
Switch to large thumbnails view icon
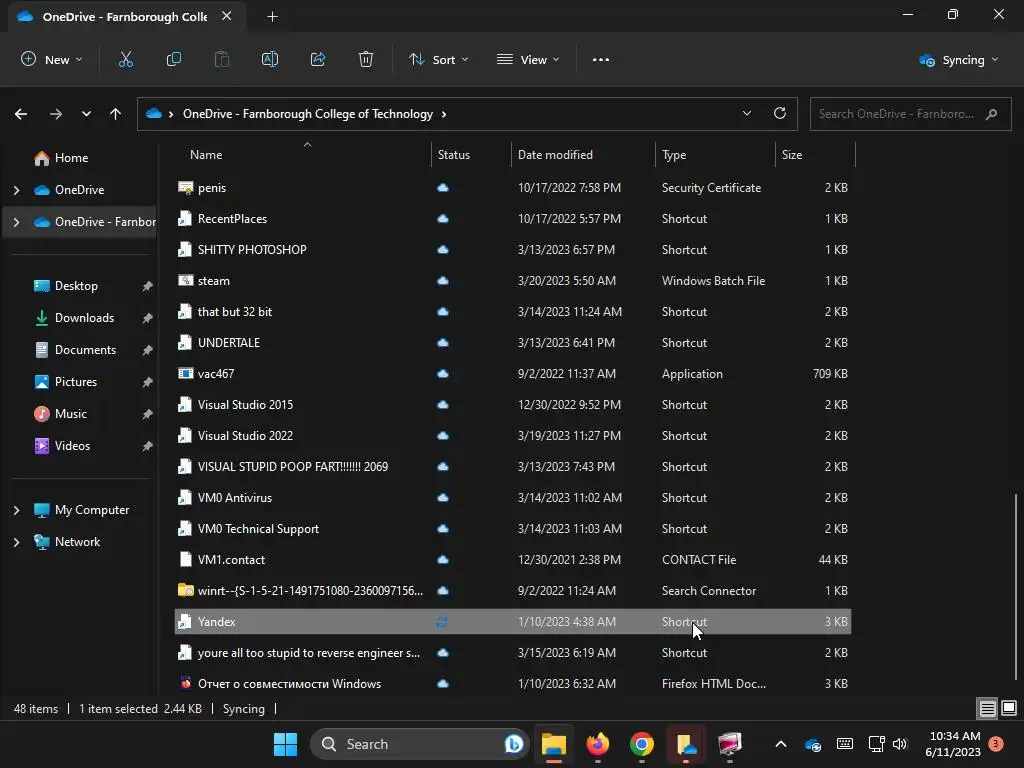pyautogui.click(x=1009, y=708)
